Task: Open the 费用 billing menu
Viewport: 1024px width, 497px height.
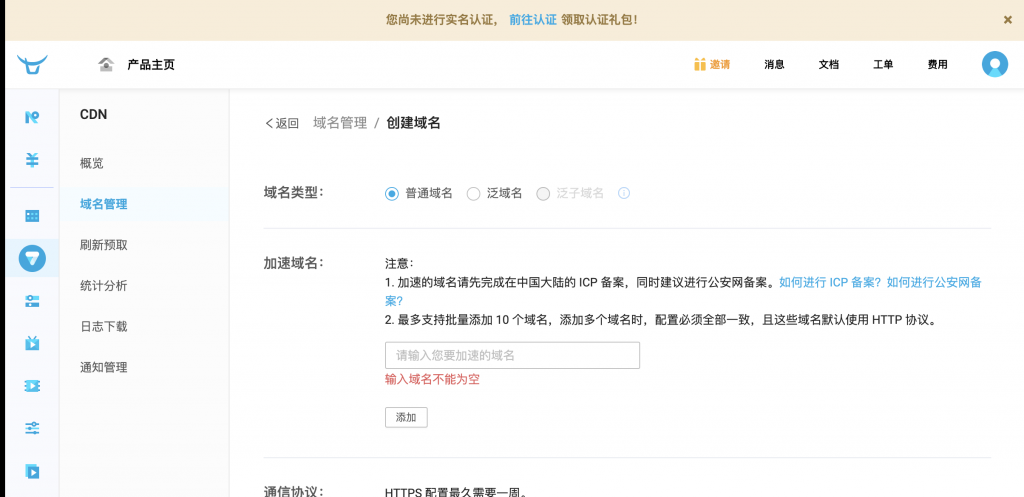Action: 938,65
